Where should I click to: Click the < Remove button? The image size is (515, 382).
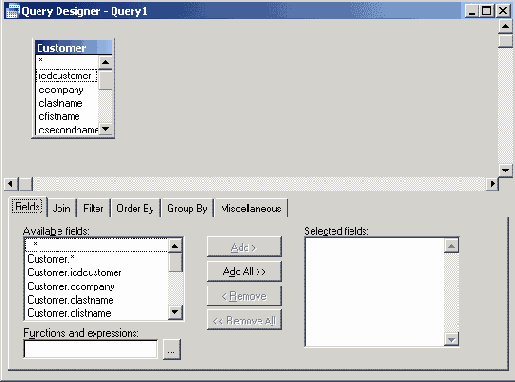(x=244, y=296)
